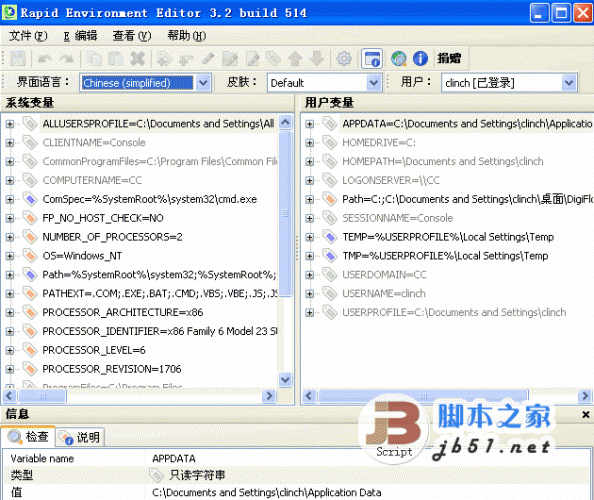
Task: Click the tag icon in the toolbar
Action: (273, 59)
